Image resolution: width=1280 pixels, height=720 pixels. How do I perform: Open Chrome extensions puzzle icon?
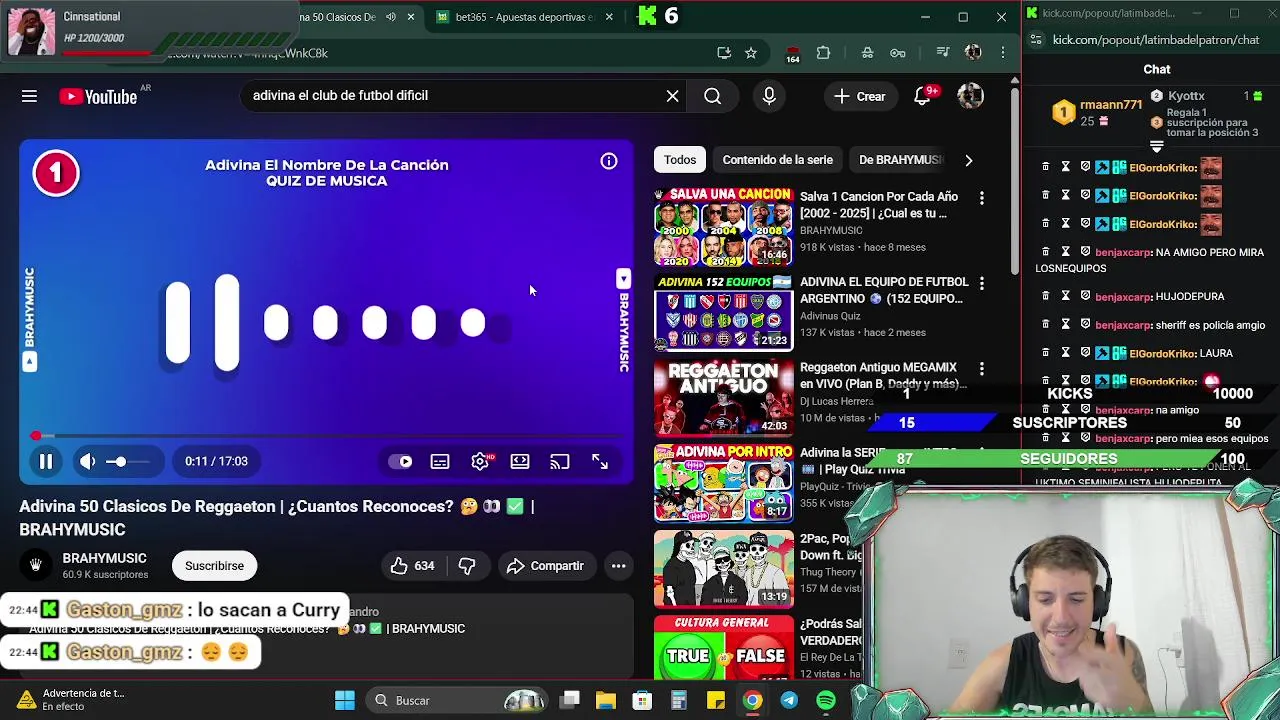point(823,53)
